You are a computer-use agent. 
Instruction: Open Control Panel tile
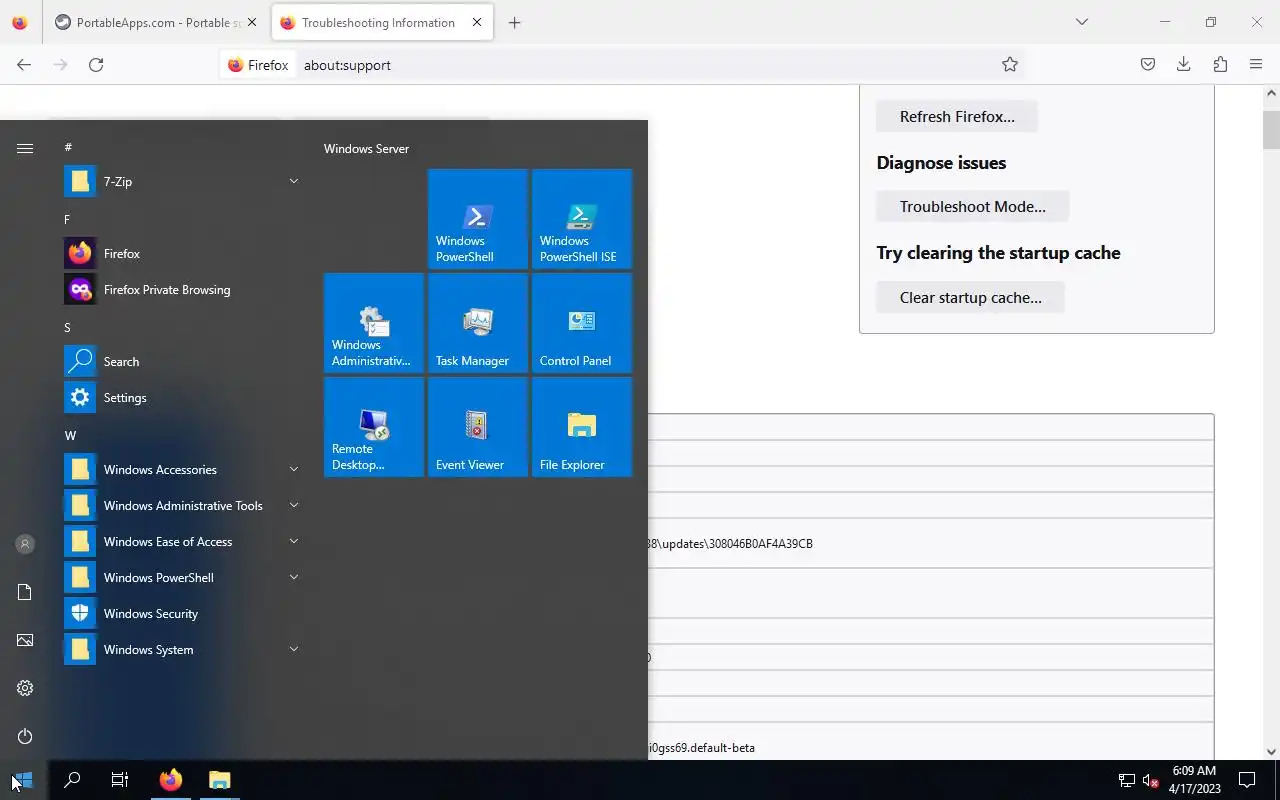pos(582,323)
